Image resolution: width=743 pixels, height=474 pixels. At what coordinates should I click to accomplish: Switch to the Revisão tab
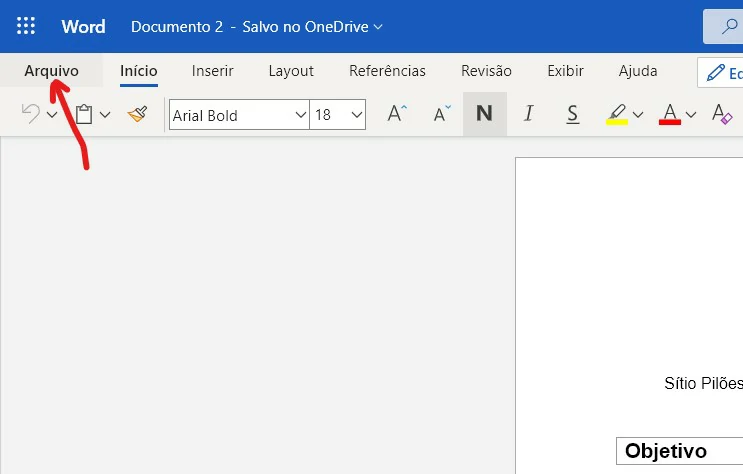[x=486, y=71]
